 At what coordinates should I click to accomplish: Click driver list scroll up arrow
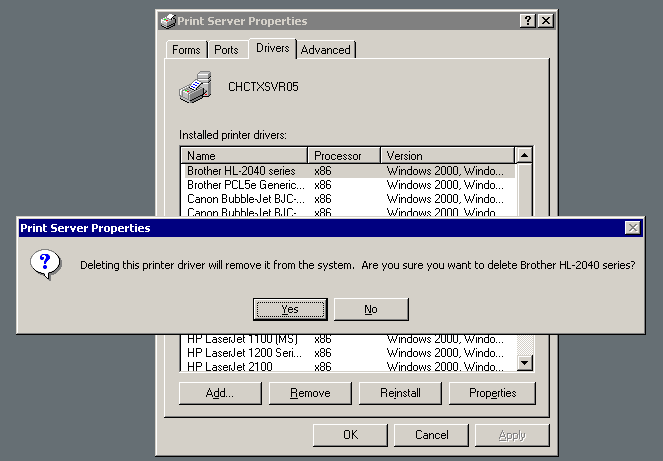[524, 155]
